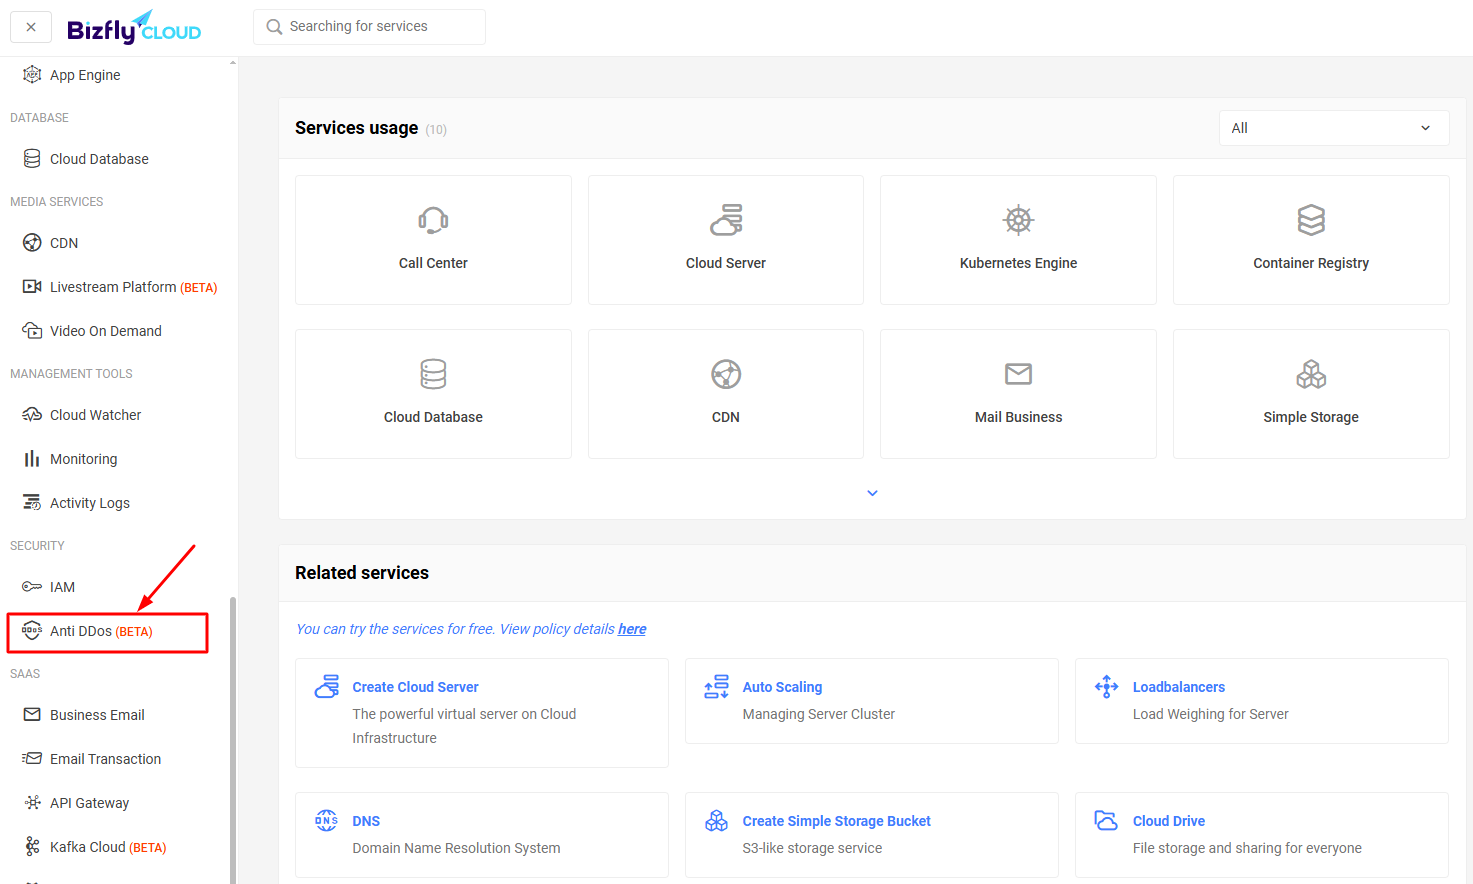Click the CDN card globe icon
The image size is (1473, 884).
[x=726, y=374]
